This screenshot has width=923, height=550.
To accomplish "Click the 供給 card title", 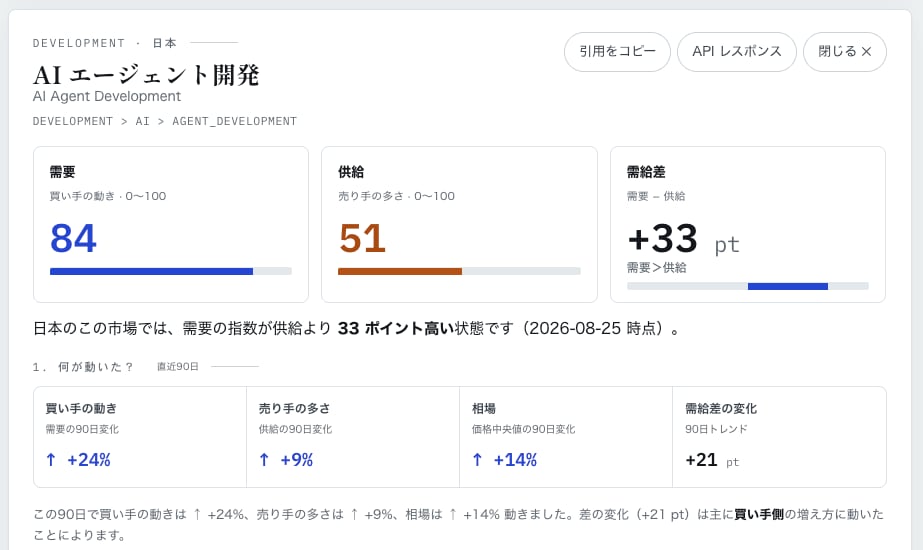I will click(x=351, y=172).
